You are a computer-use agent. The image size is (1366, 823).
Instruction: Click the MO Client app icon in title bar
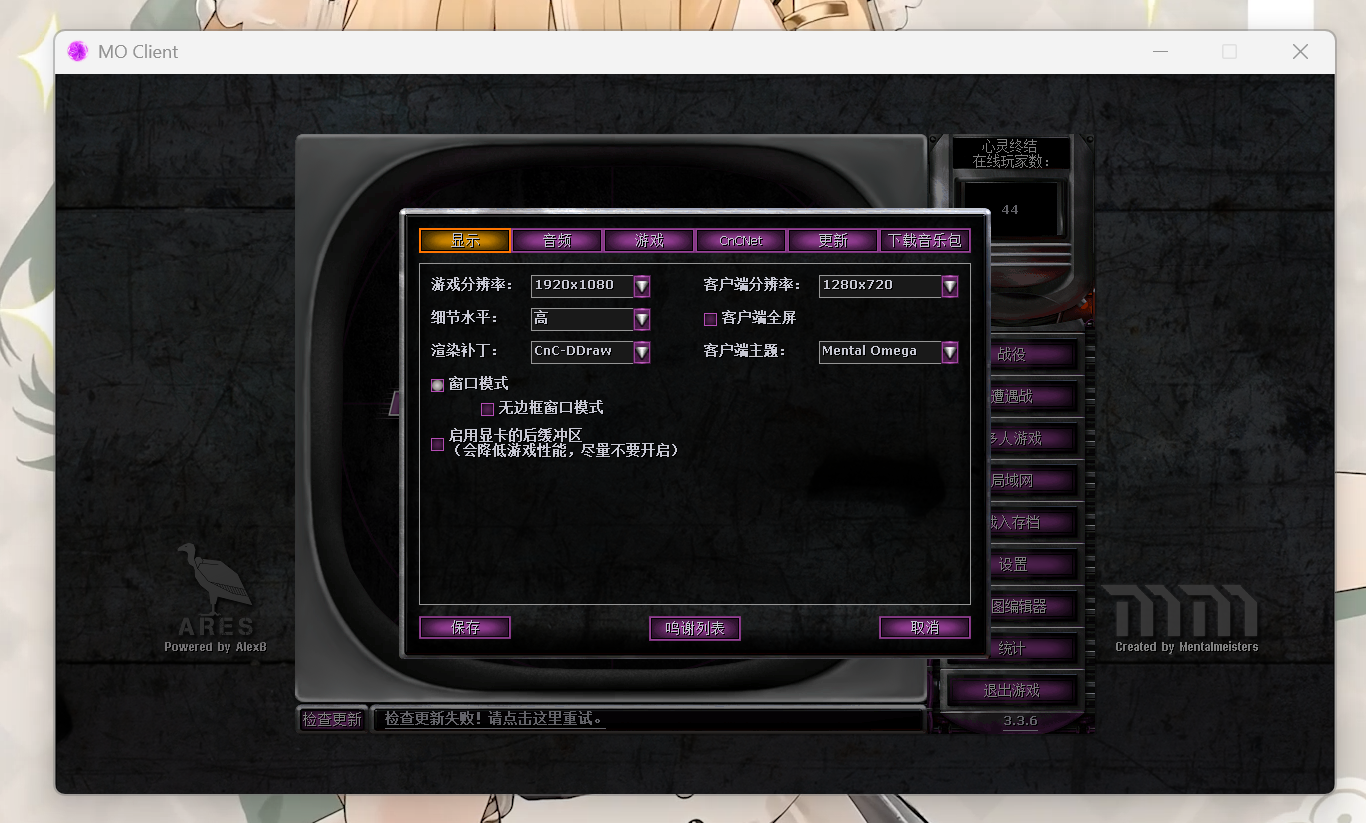pos(77,52)
